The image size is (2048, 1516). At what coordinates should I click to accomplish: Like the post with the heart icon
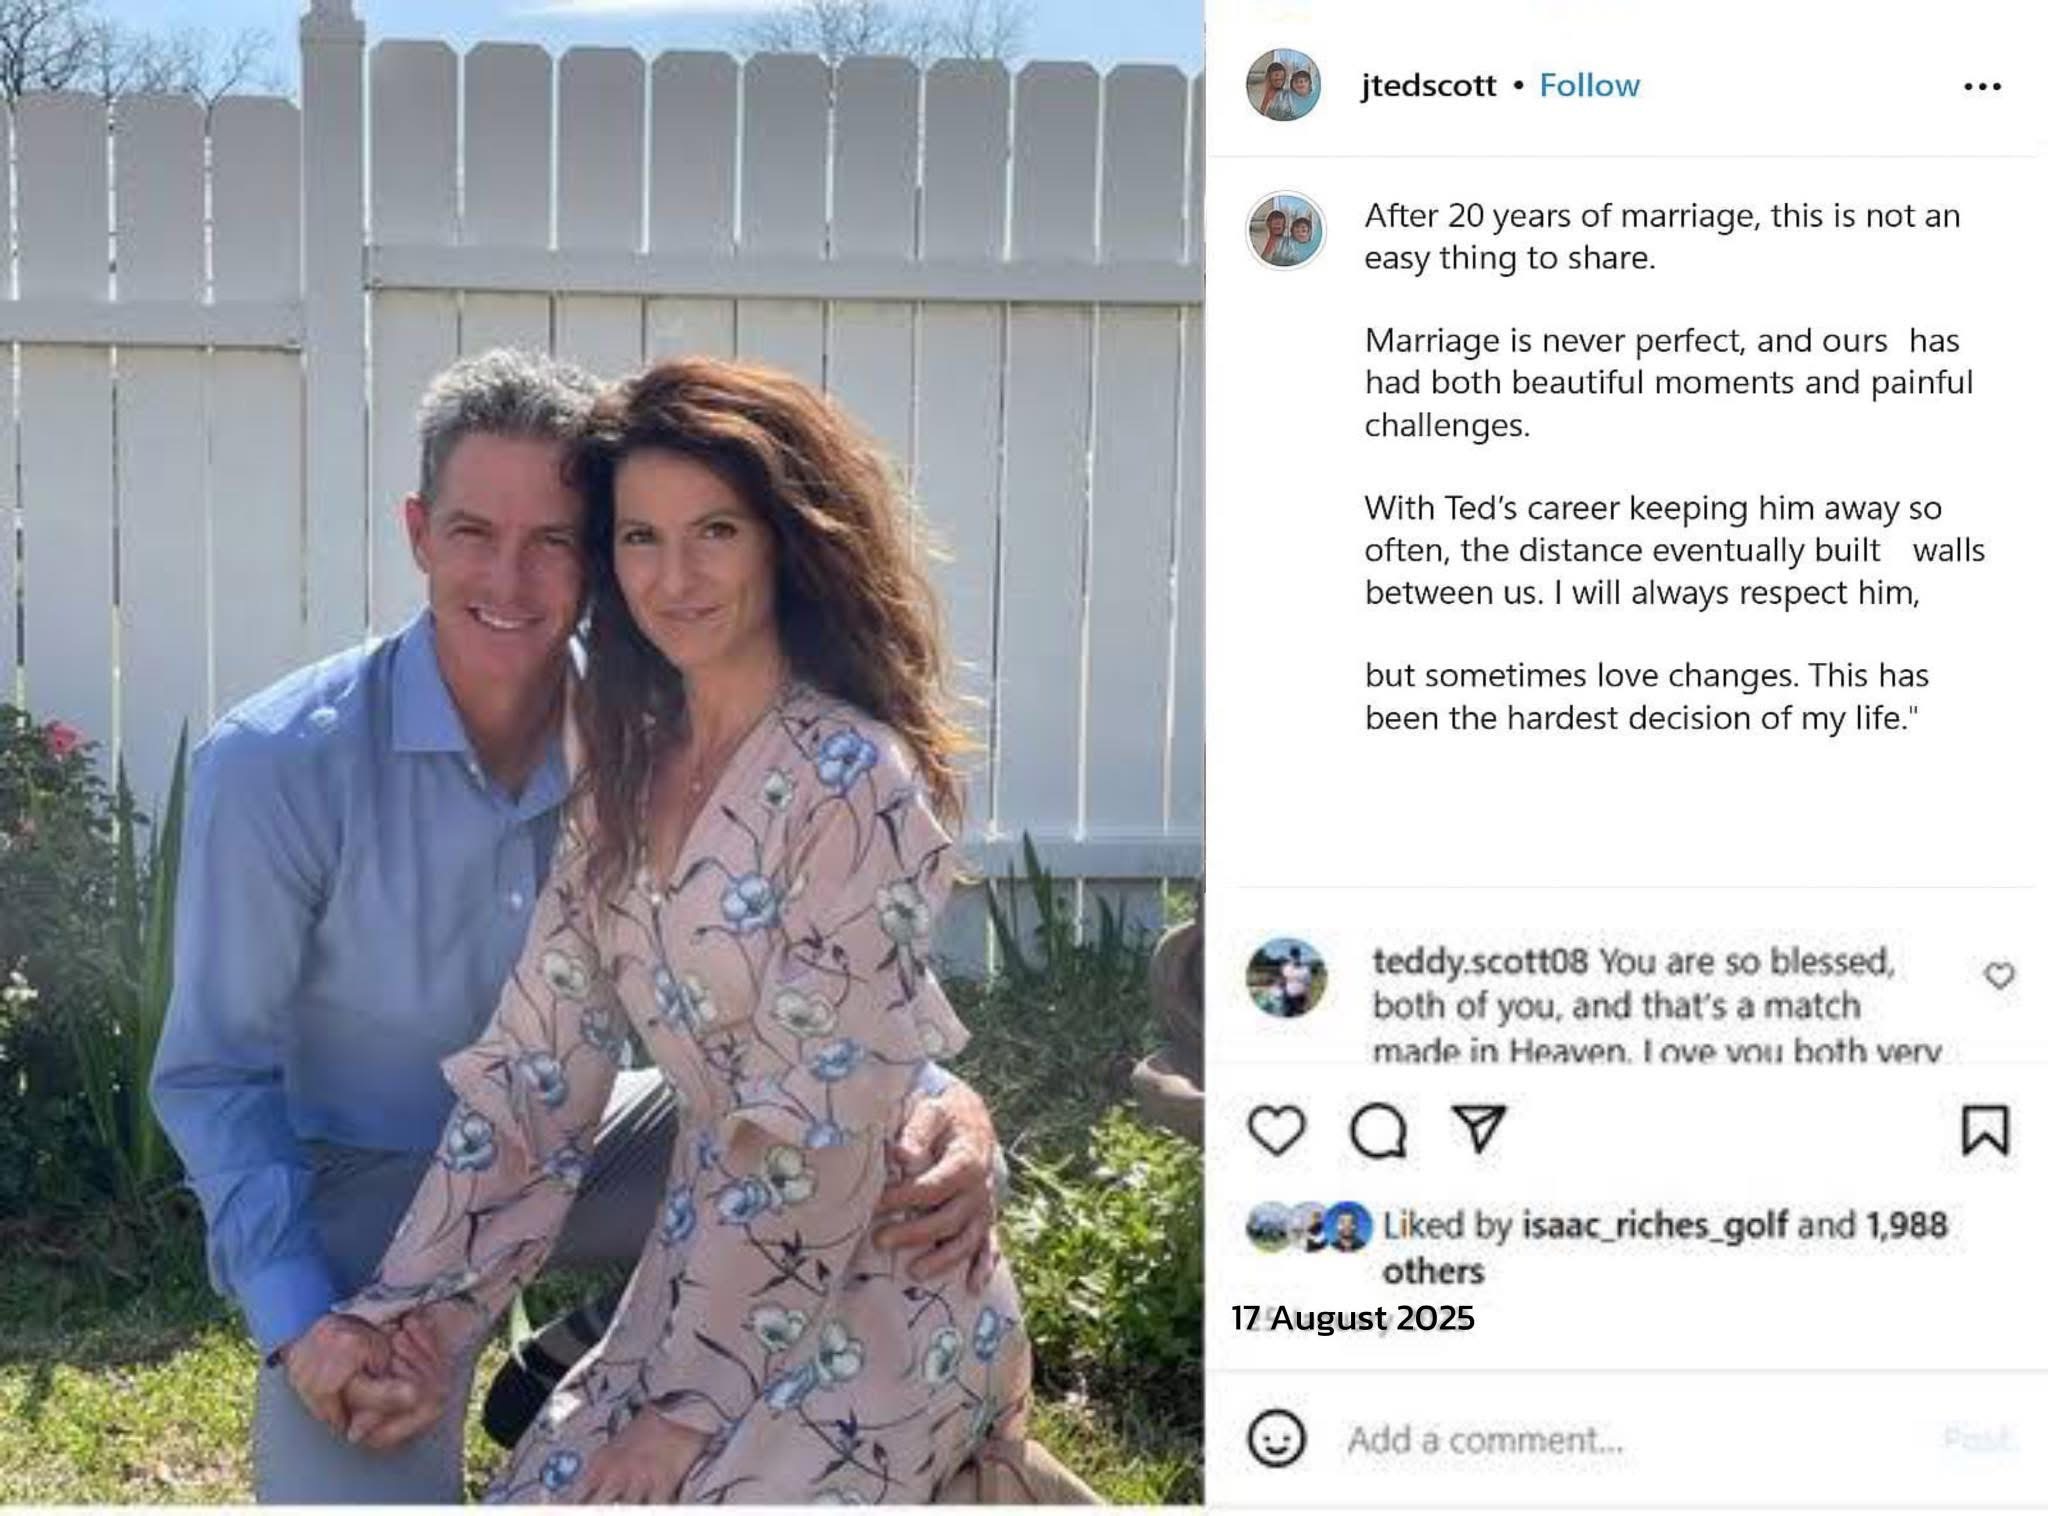1276,1131
